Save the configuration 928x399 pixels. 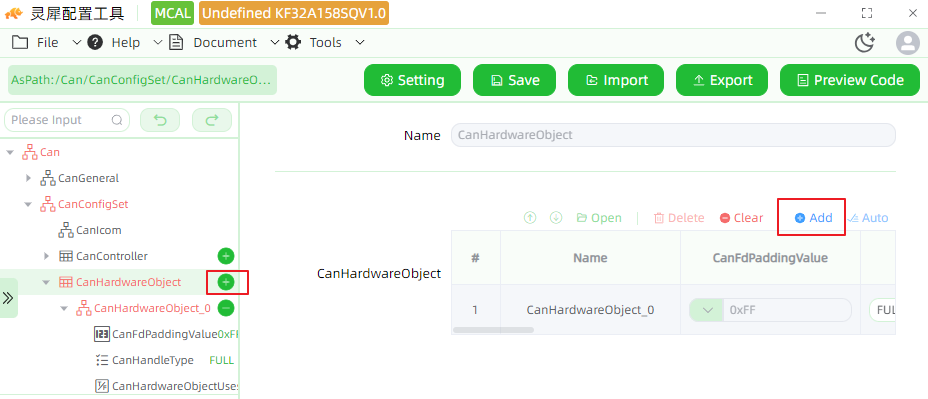515,80
